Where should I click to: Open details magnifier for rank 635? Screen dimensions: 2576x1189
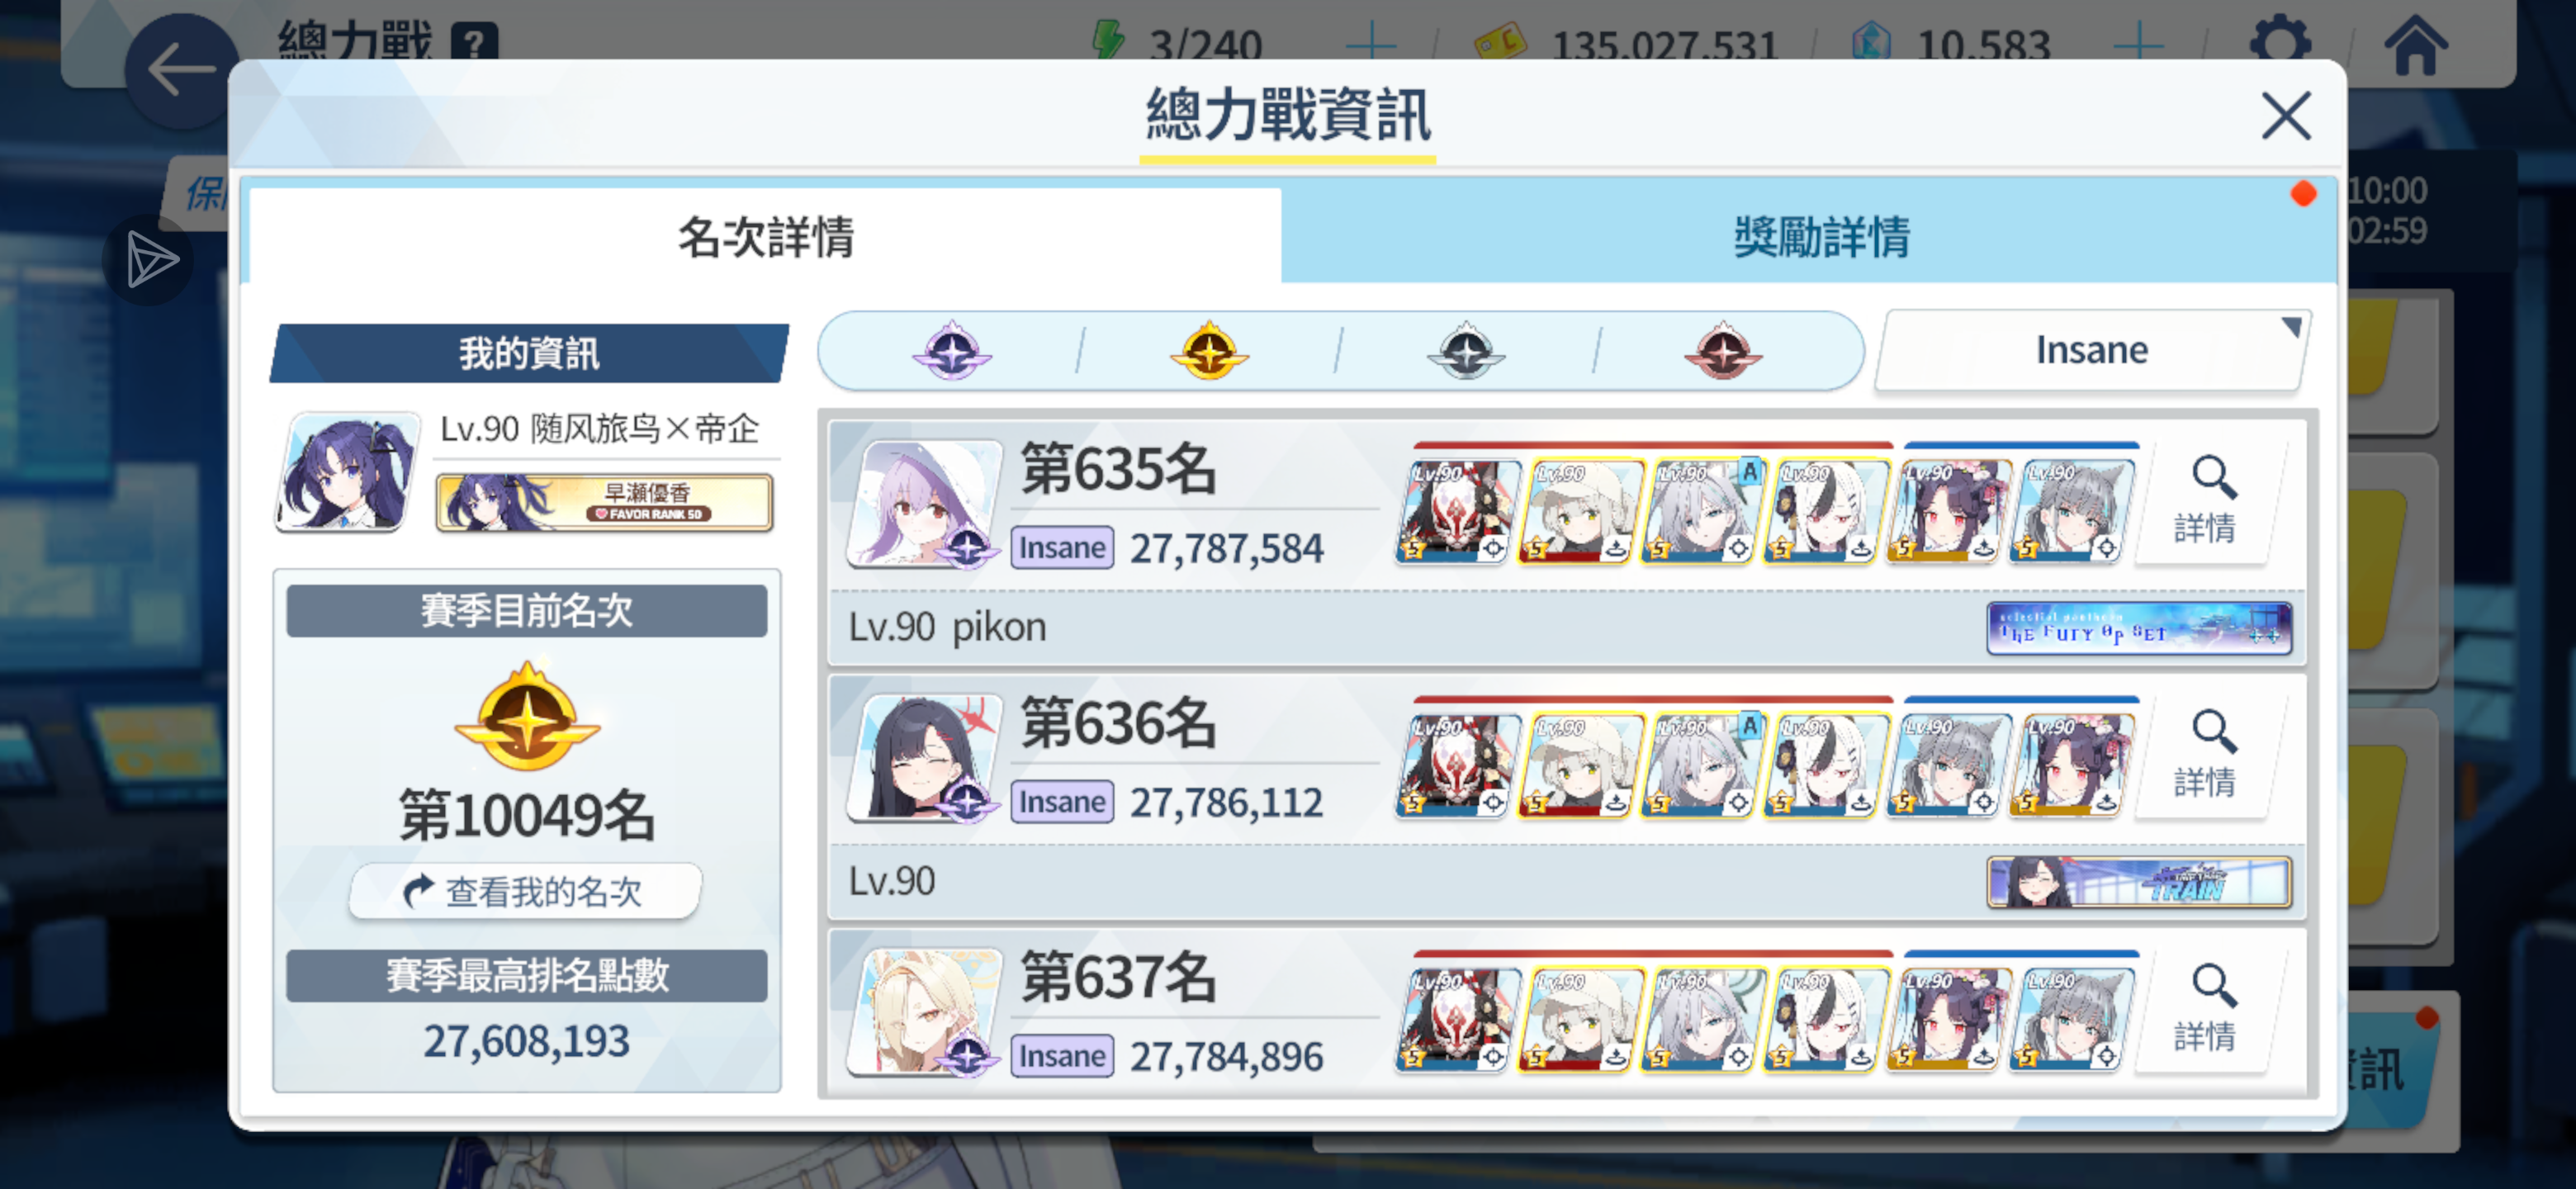[2205, 501]
